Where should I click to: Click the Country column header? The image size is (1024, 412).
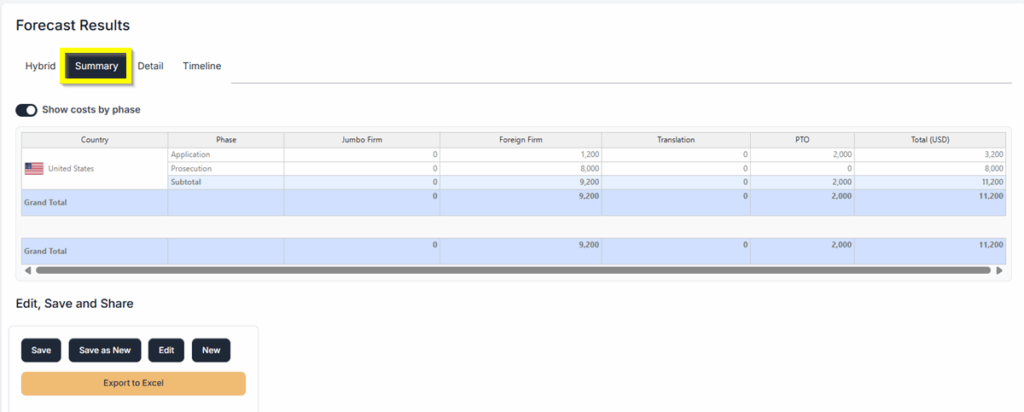pos(95,140)
